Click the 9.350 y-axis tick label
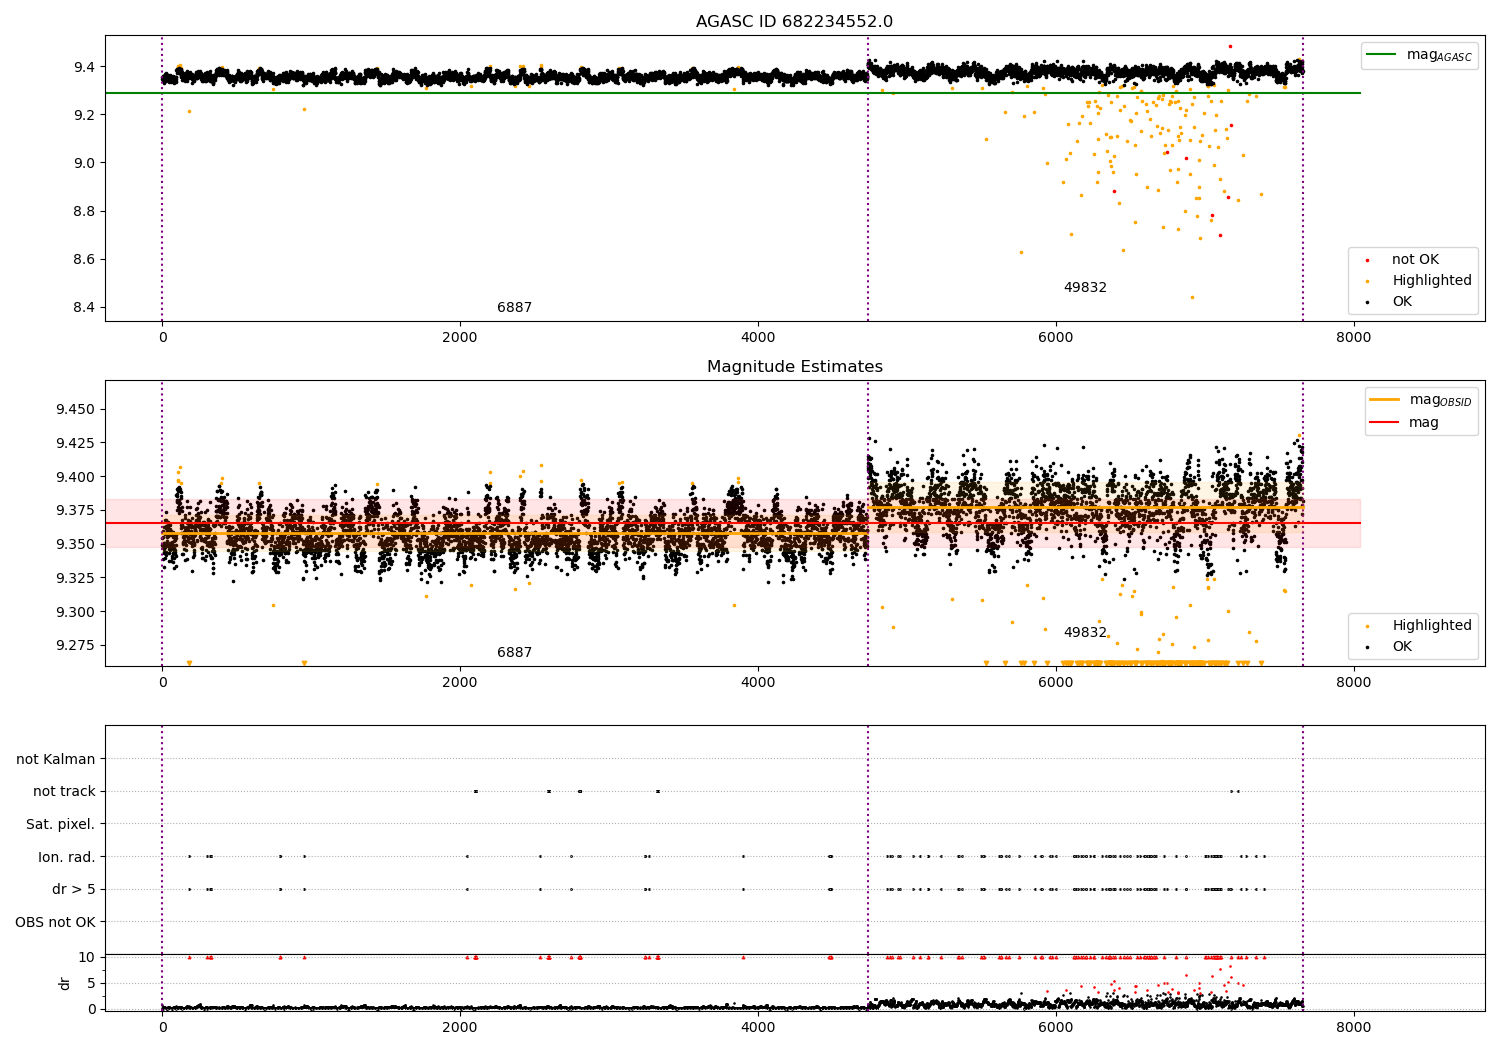 click(76, 544)
